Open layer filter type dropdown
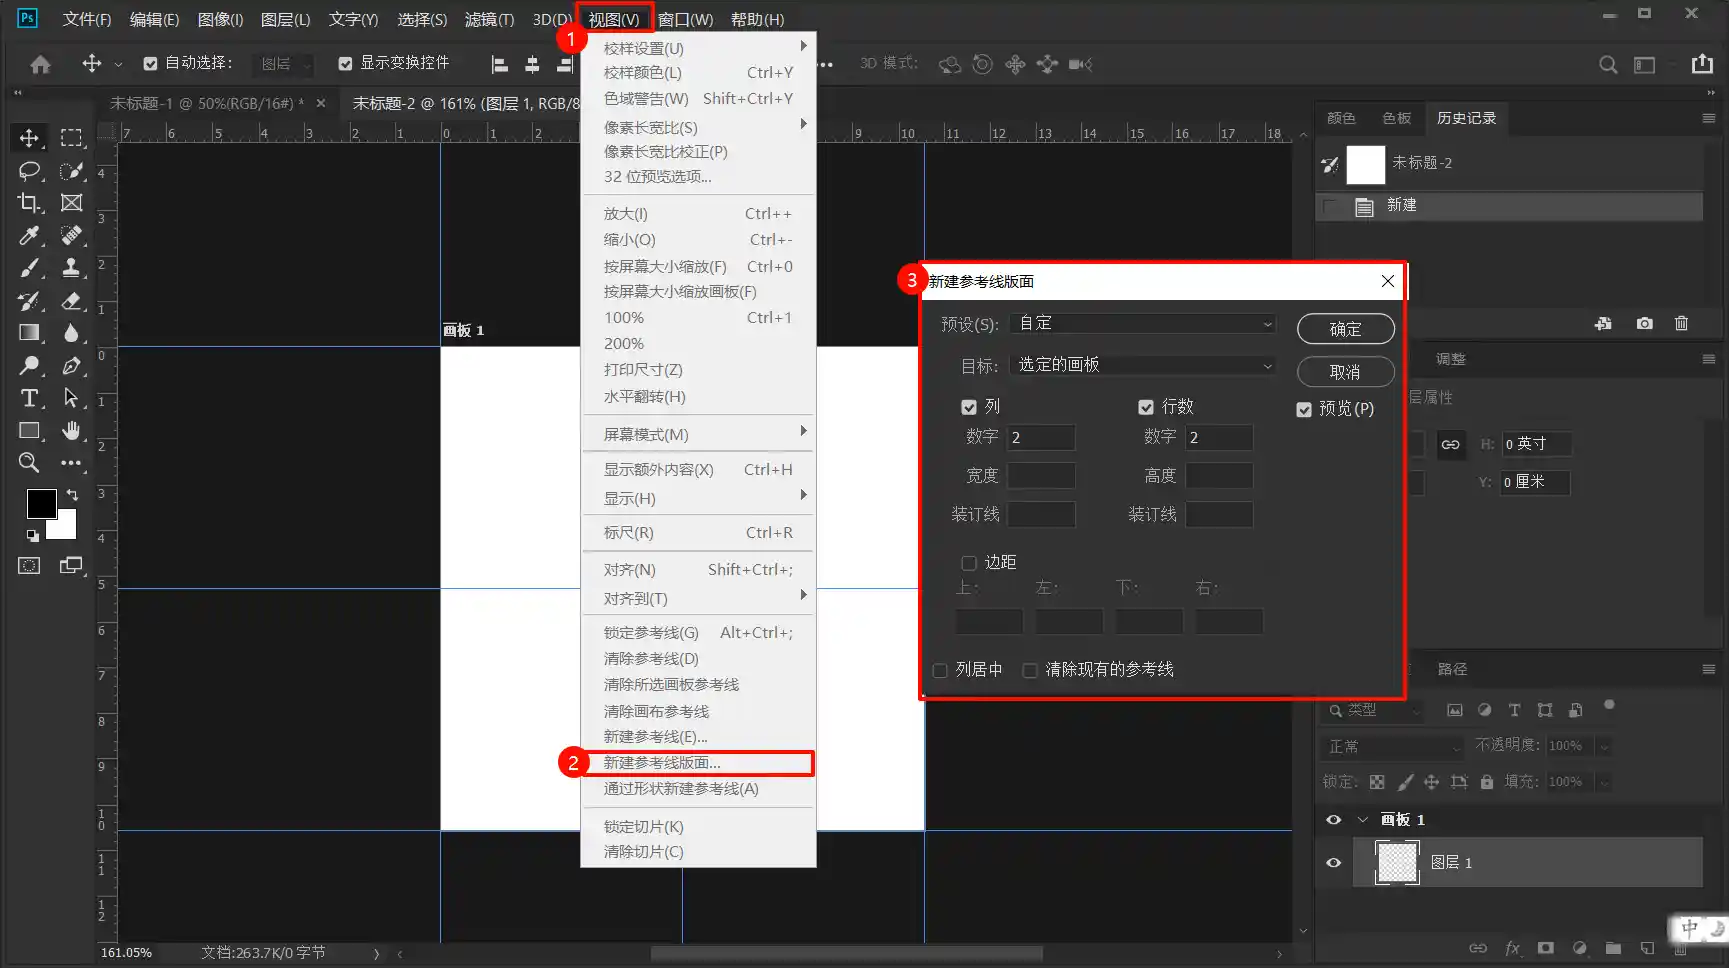The width and height of the screenshot is (1729, 968). 1372,710
